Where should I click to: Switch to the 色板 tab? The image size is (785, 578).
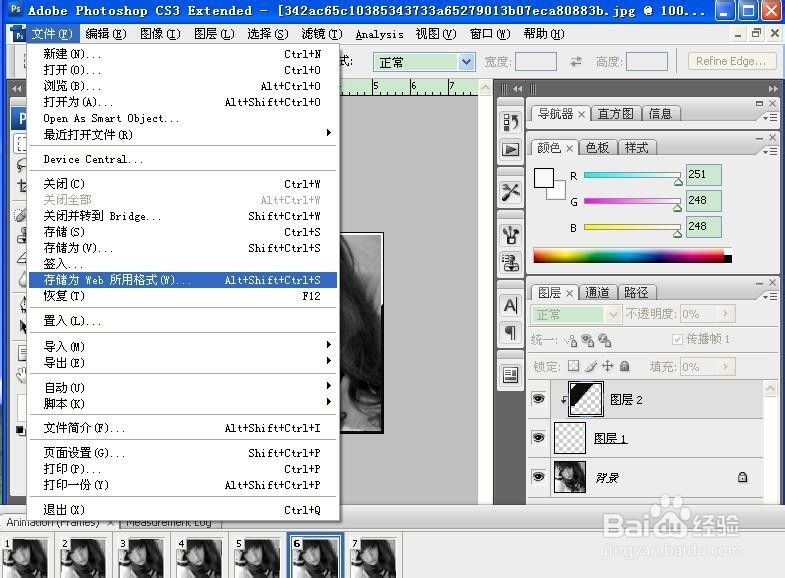point(597,148)
